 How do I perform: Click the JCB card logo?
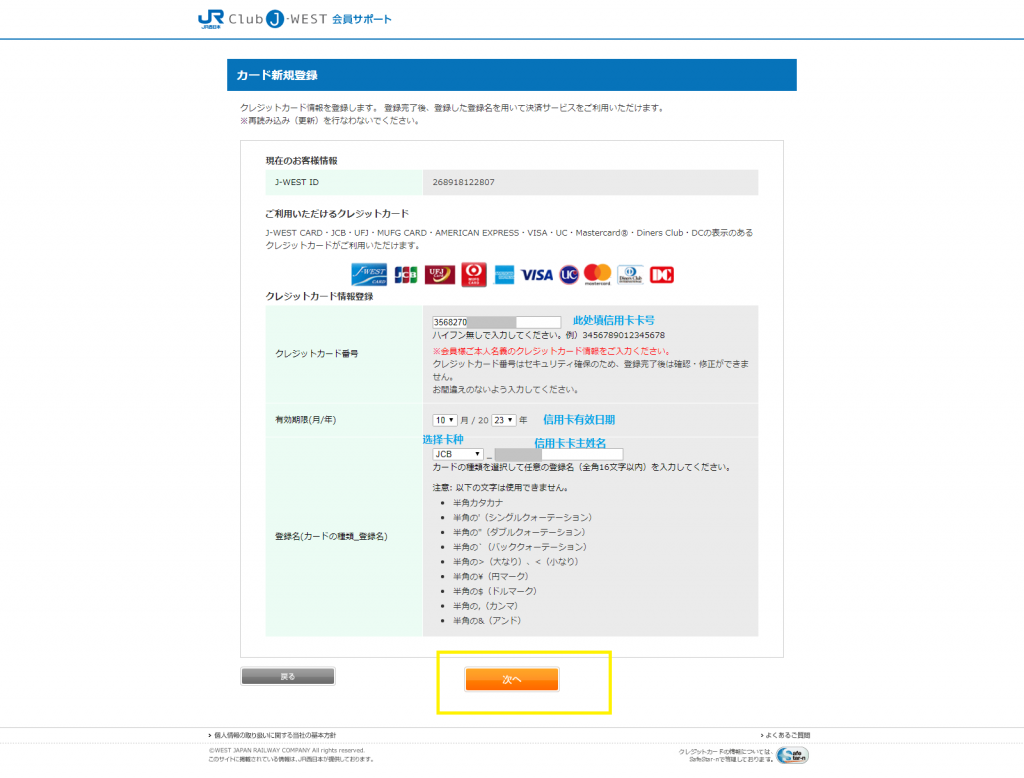pos(406,273)
